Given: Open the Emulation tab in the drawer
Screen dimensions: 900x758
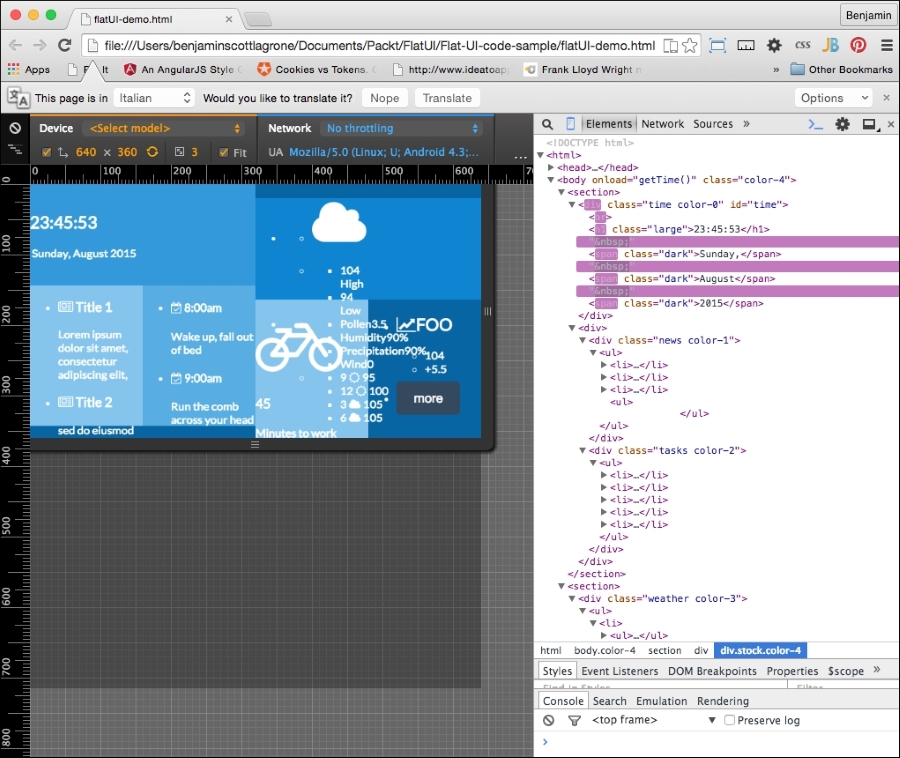Looking at the screenshot, I should [661, 700].
